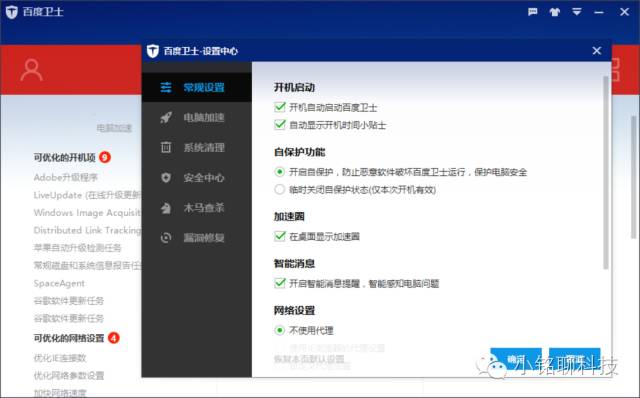Viewport: 640px width, 398px height.
Task: Select the 常规设置 tab
Action: 197,87
